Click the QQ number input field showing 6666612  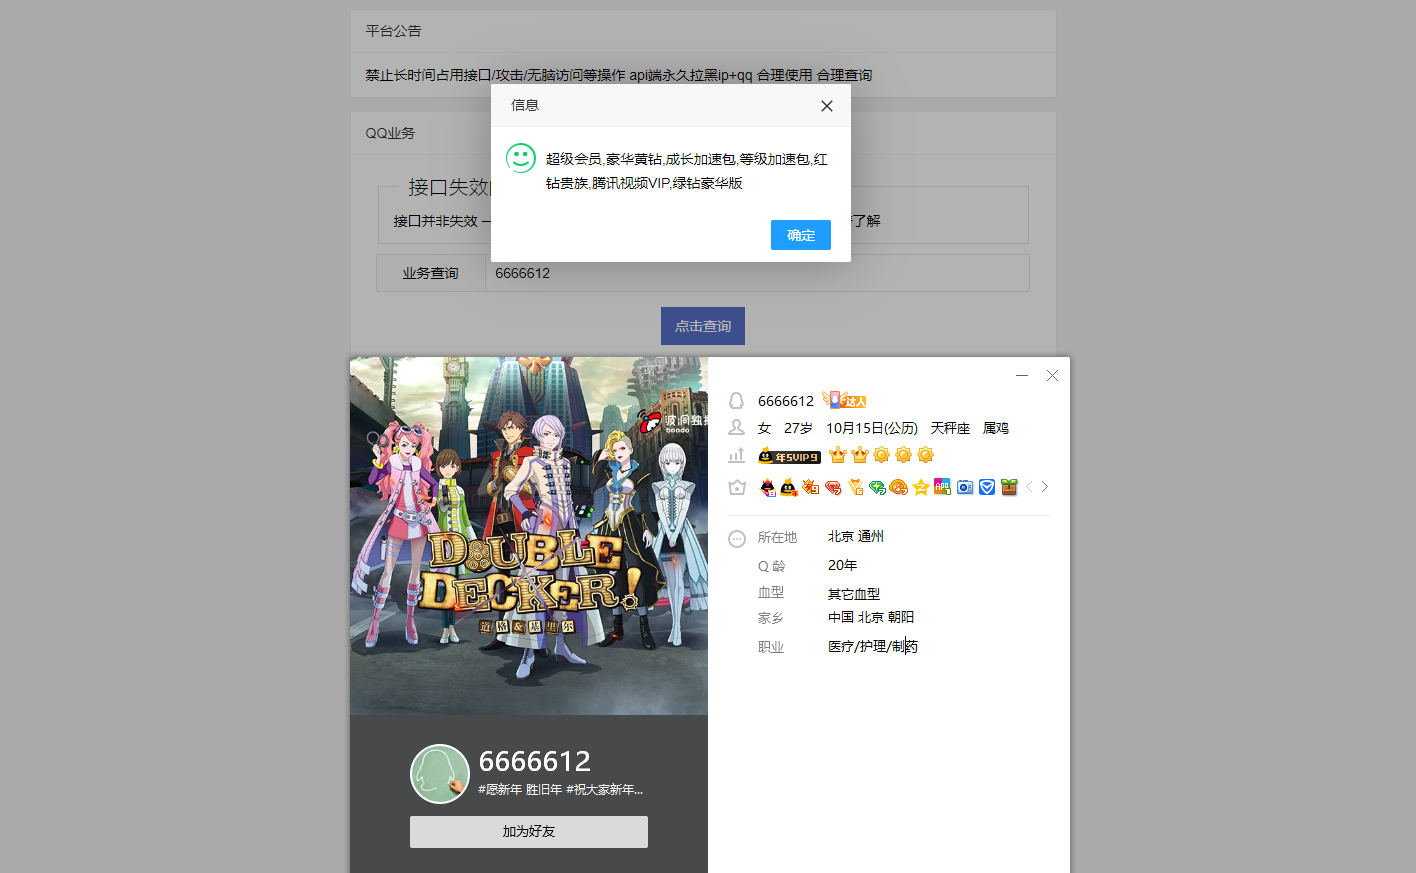(757, 272)
